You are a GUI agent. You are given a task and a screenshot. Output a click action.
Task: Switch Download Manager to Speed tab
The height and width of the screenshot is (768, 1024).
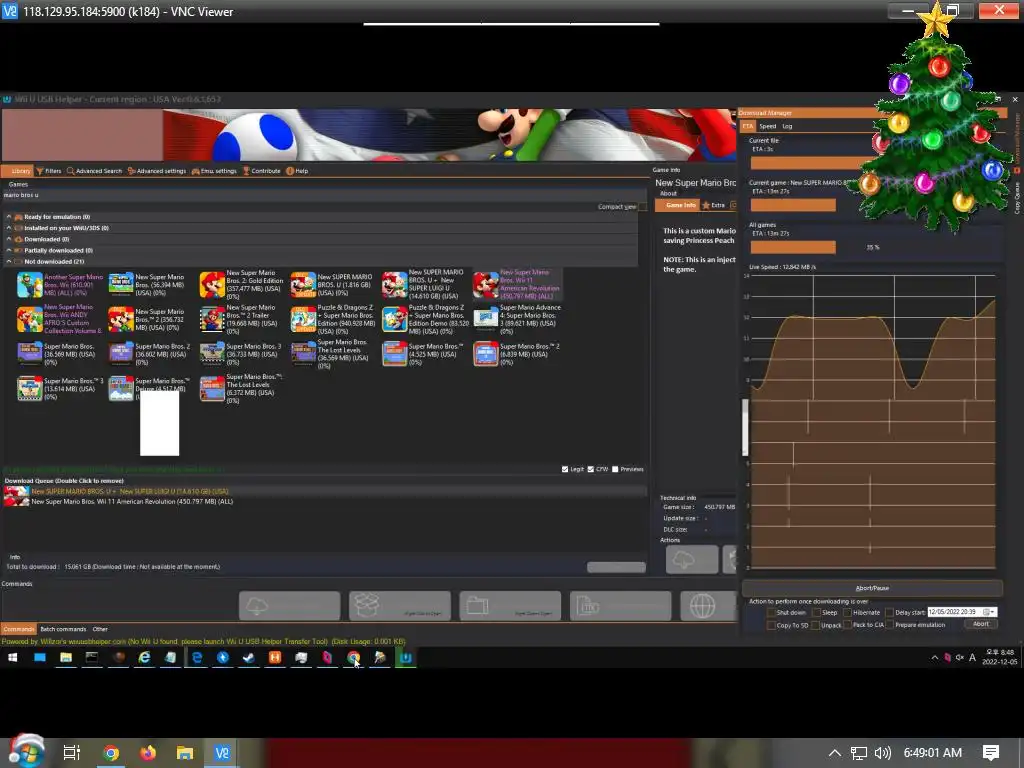(768, 126)
